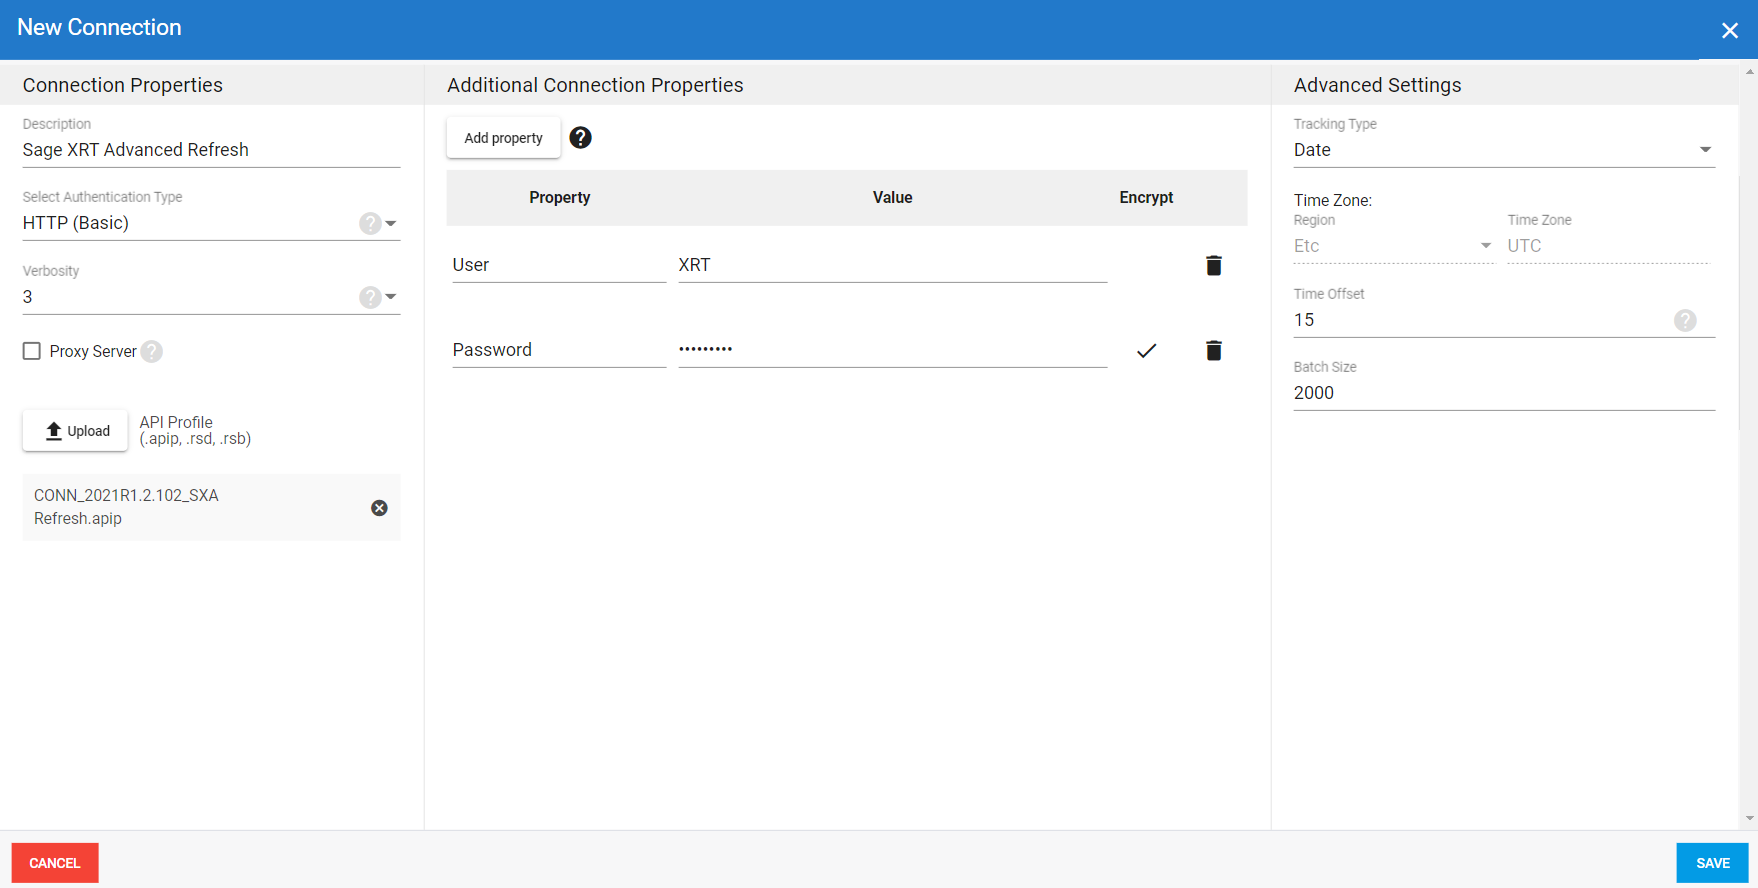1758x888 pixels.
Task: Upload an API Profile file
Action: 76,431
